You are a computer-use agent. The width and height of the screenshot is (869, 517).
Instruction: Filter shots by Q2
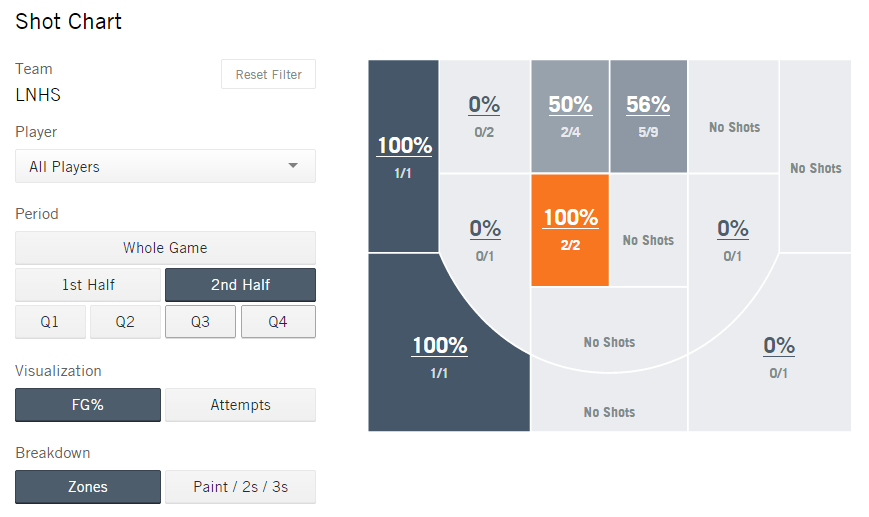click(x=125, y=322)
